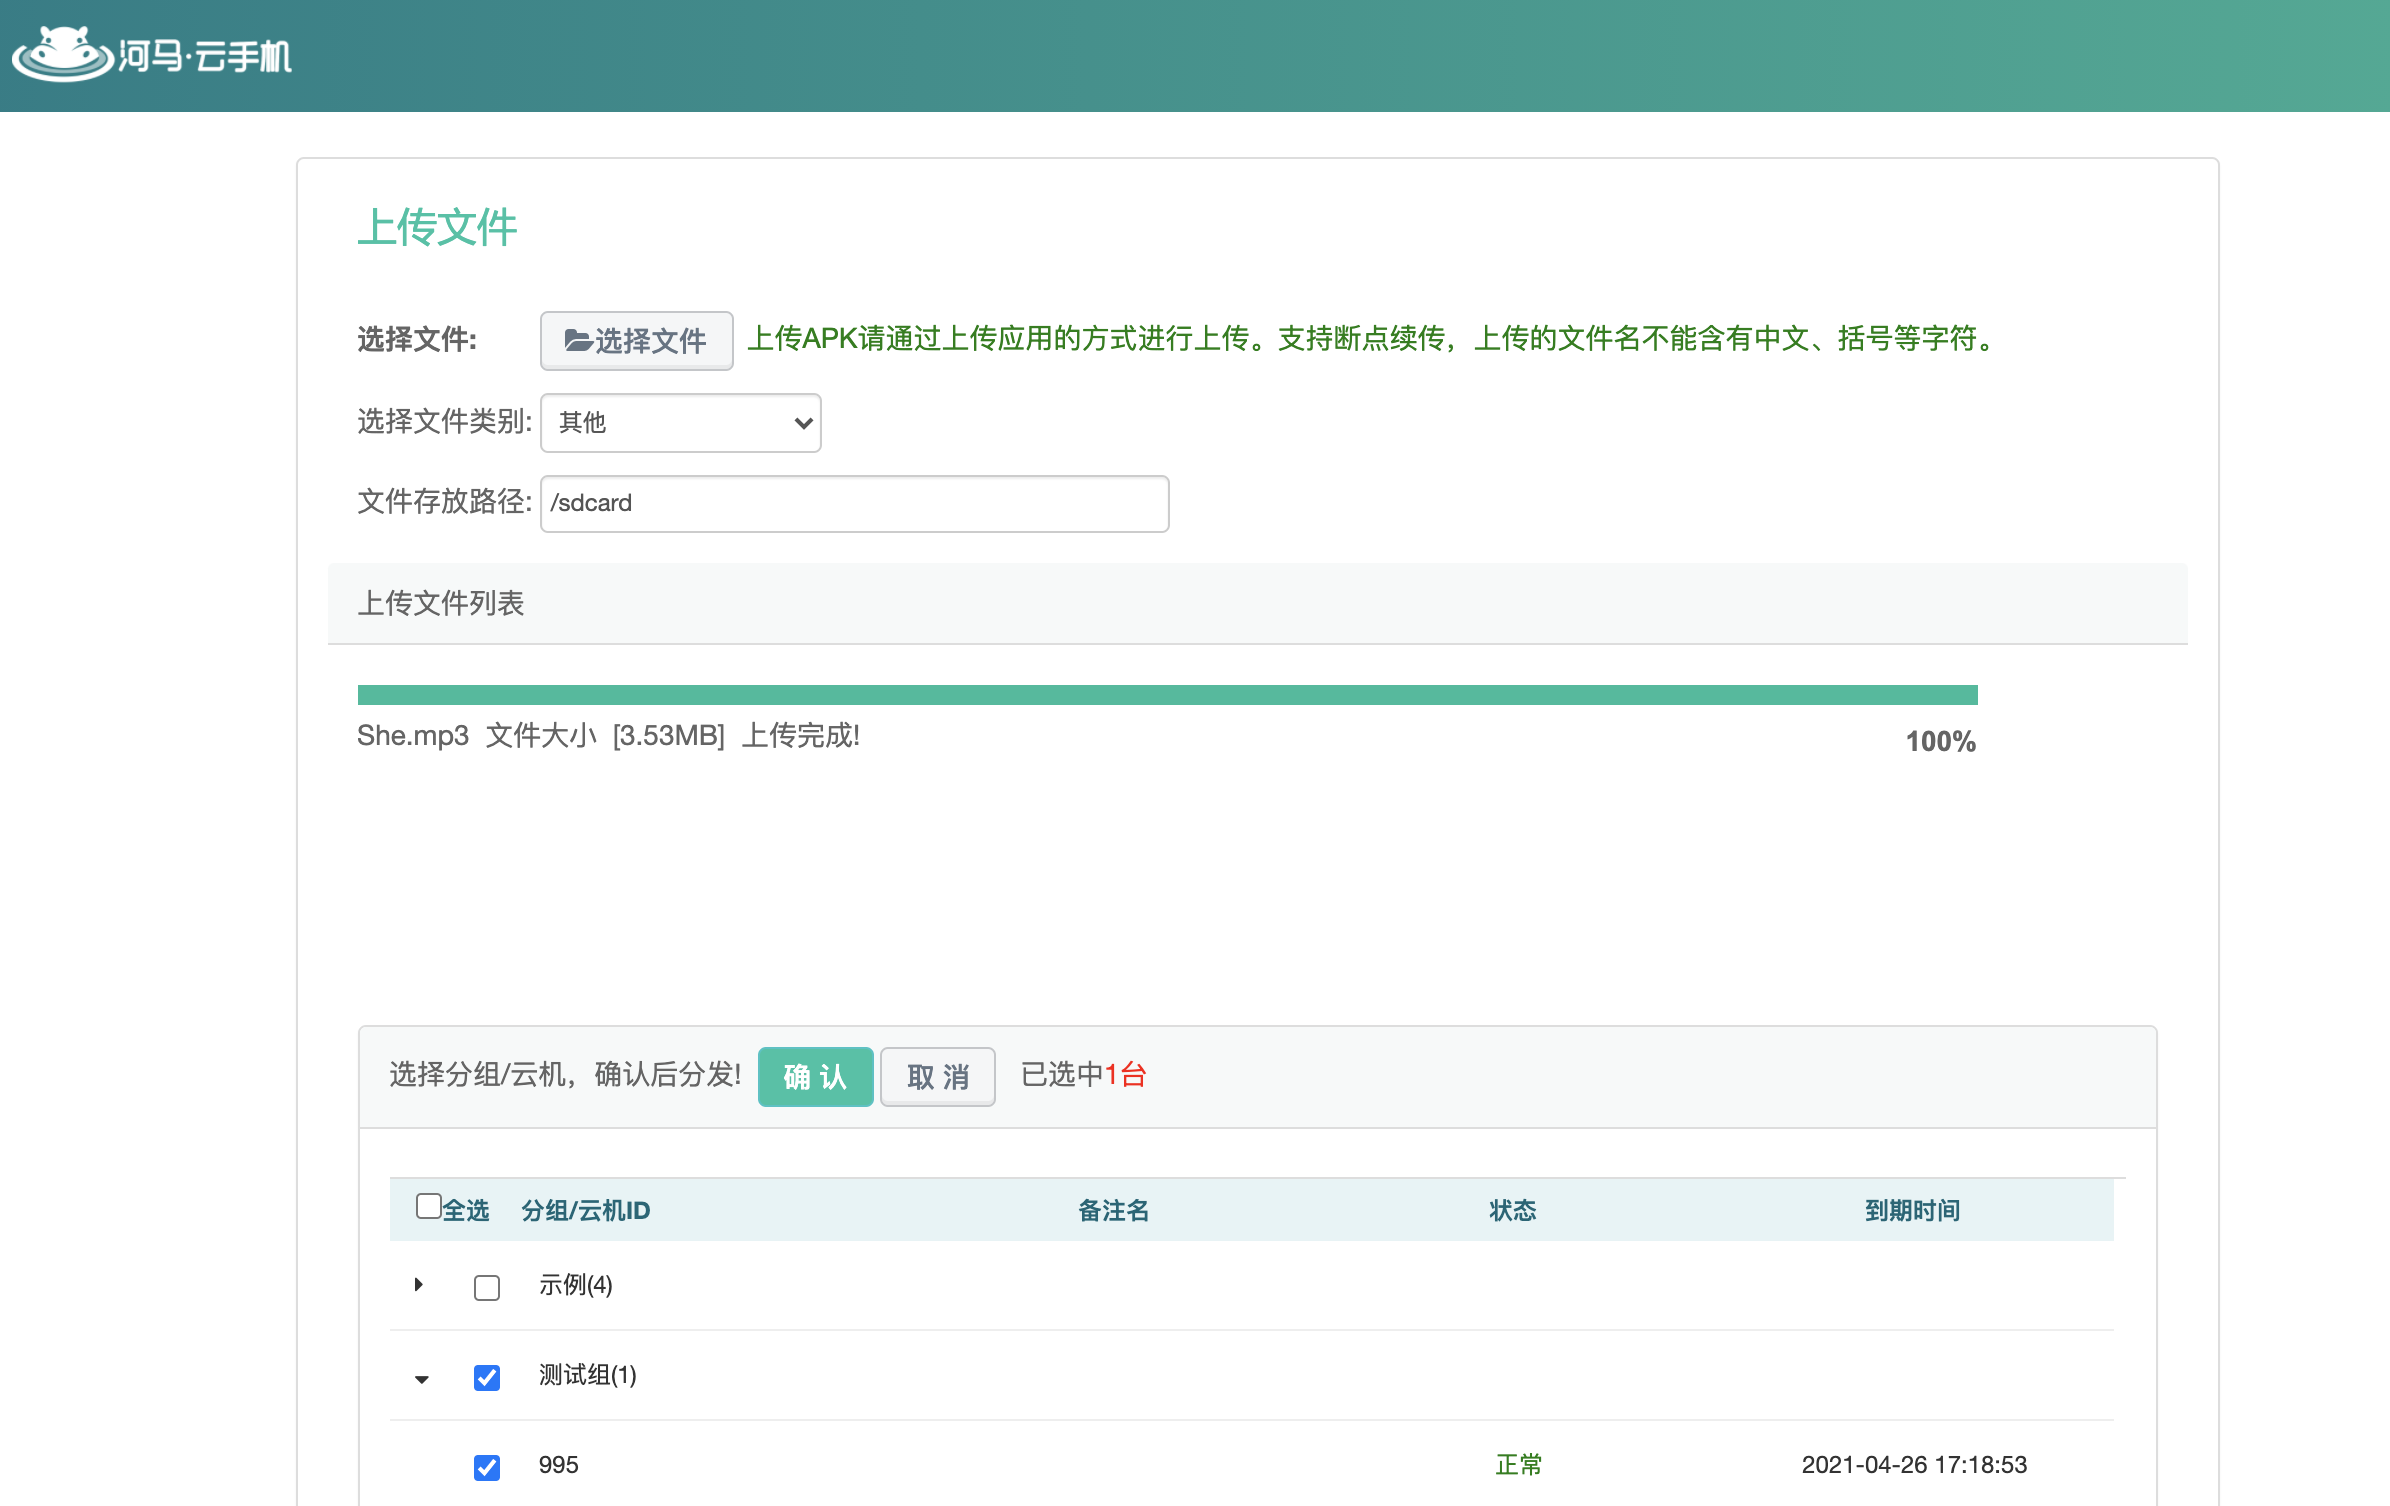Click the 示例(4) group label
Image resolution: width=2390 pixels, height=1506 pixels.
[x=576, y=1285]
